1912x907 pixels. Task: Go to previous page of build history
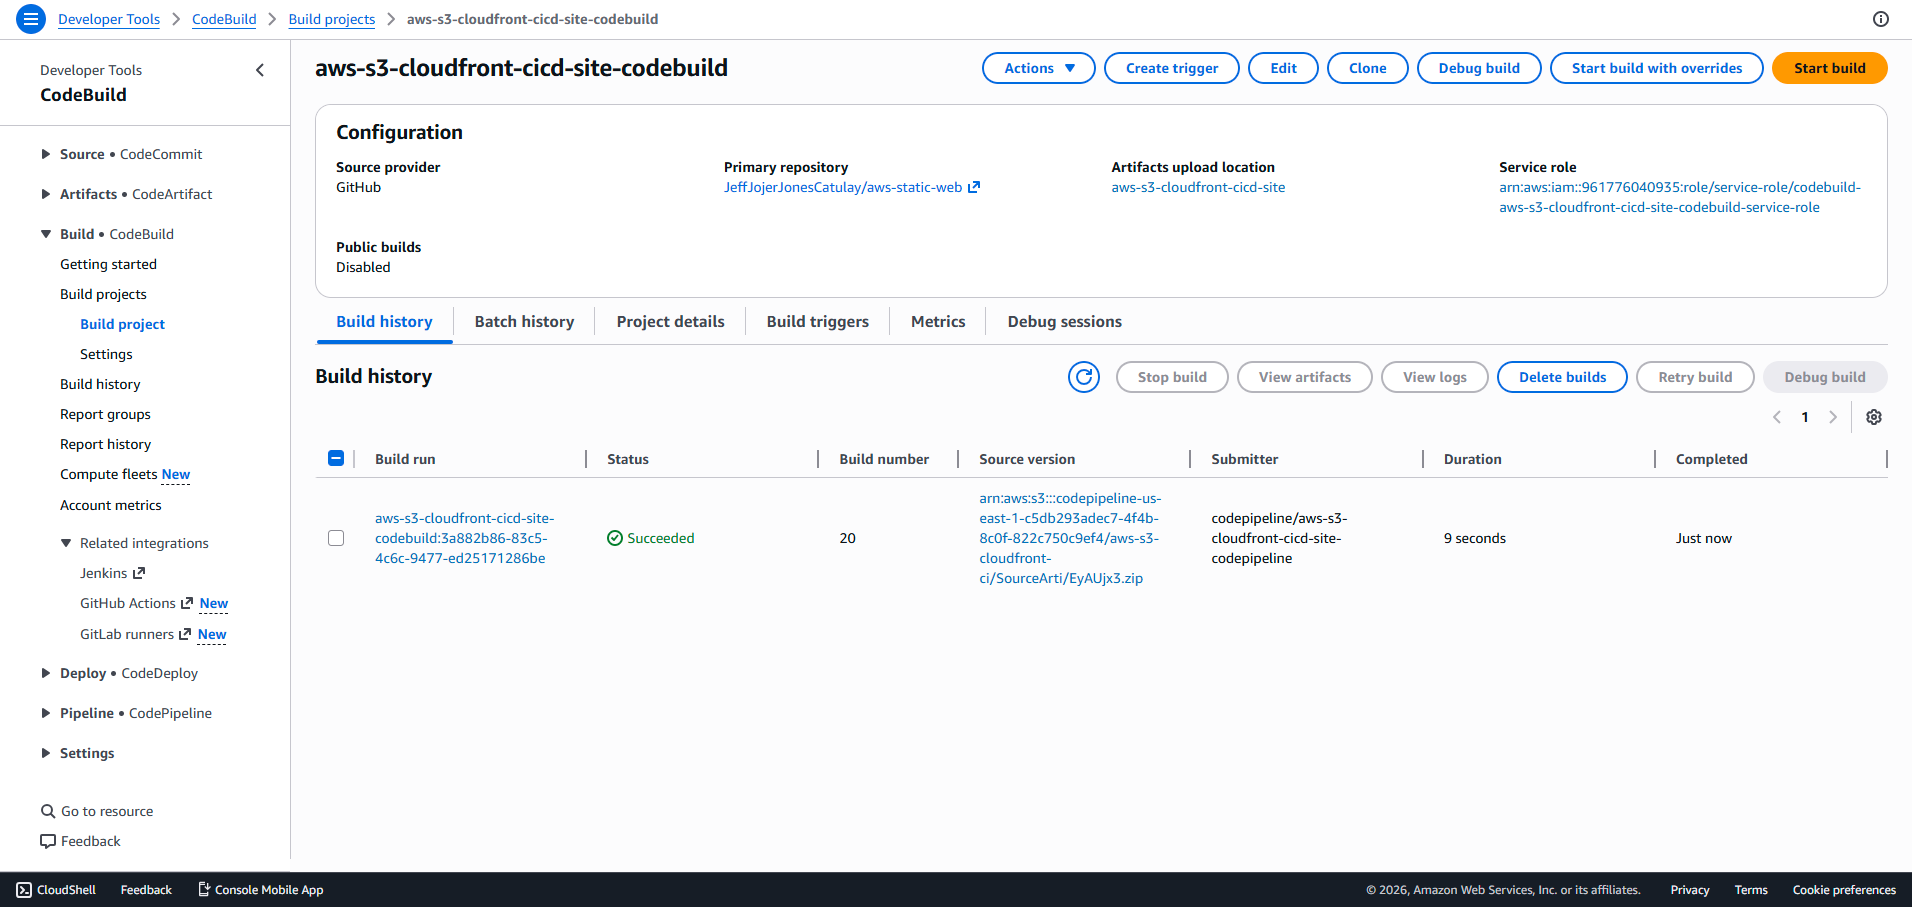[x=1777, y=417]
